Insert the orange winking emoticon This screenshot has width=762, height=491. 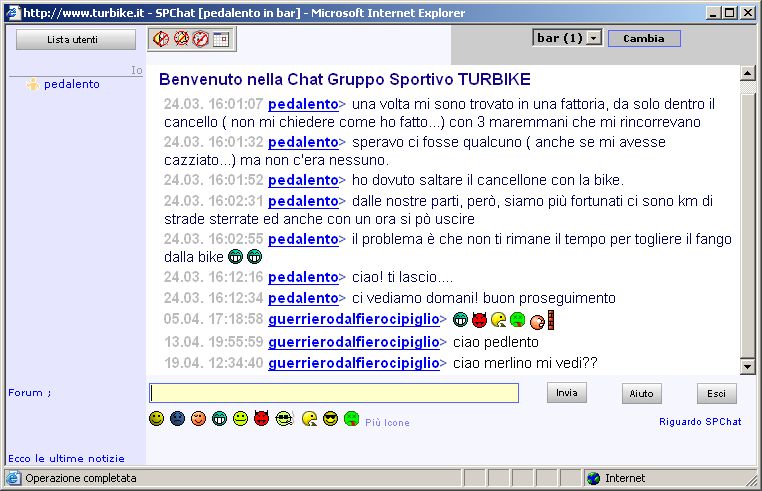[198, 419]
